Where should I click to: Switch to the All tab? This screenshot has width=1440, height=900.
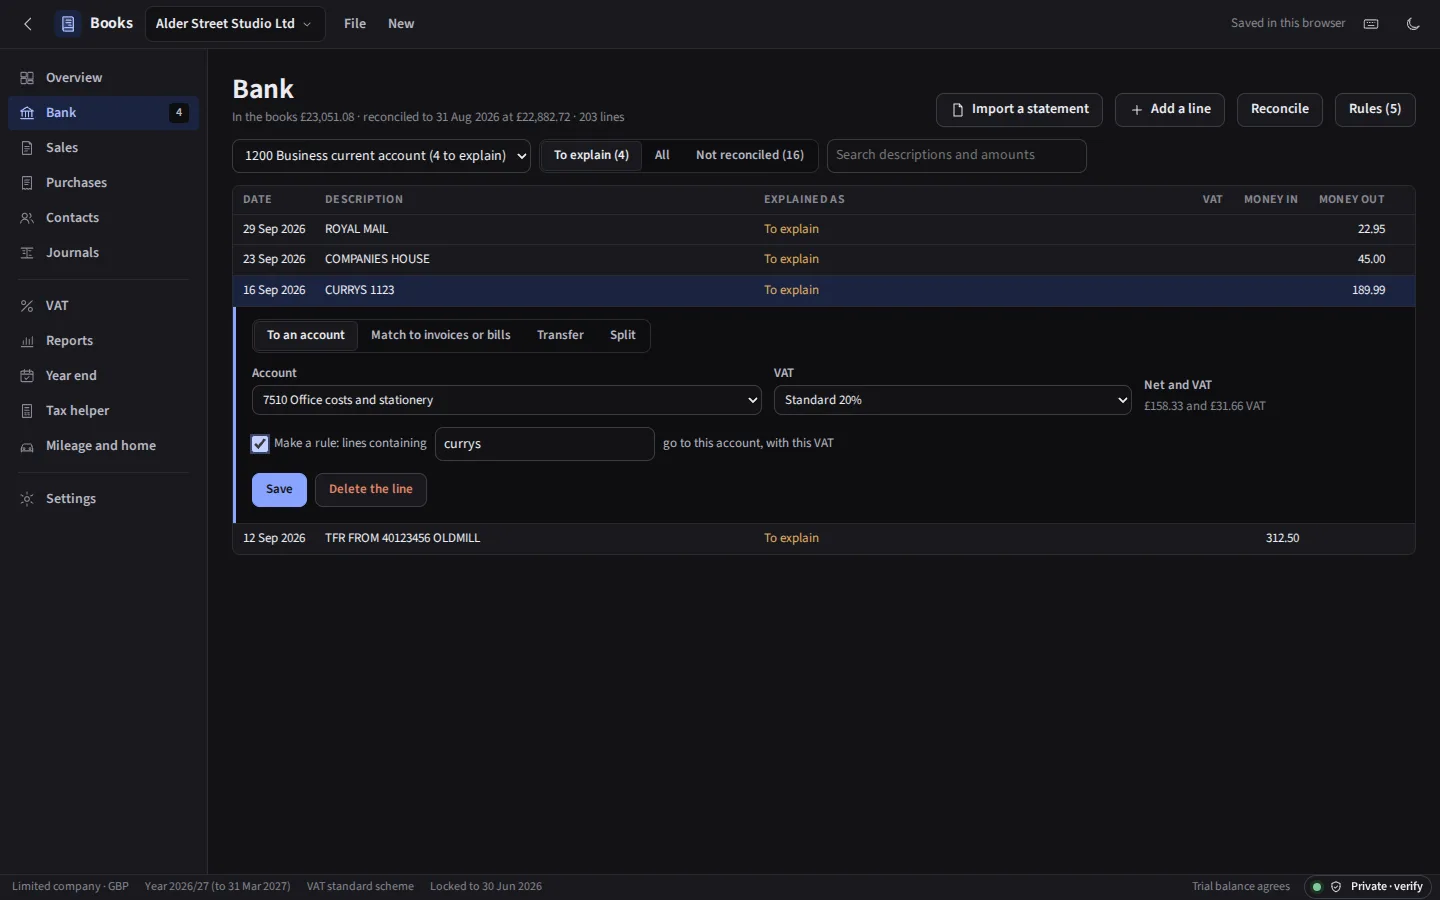point(662,155)
